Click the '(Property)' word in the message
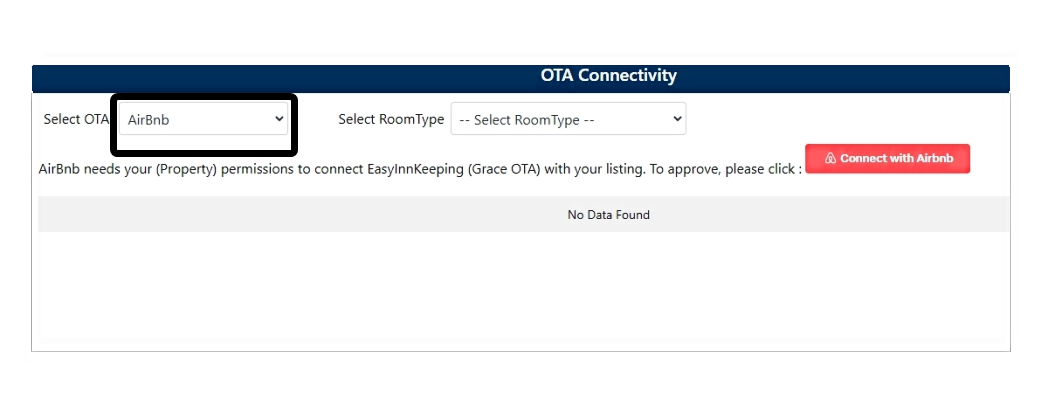Screen dimensions: 1046x408 (177, 169)
